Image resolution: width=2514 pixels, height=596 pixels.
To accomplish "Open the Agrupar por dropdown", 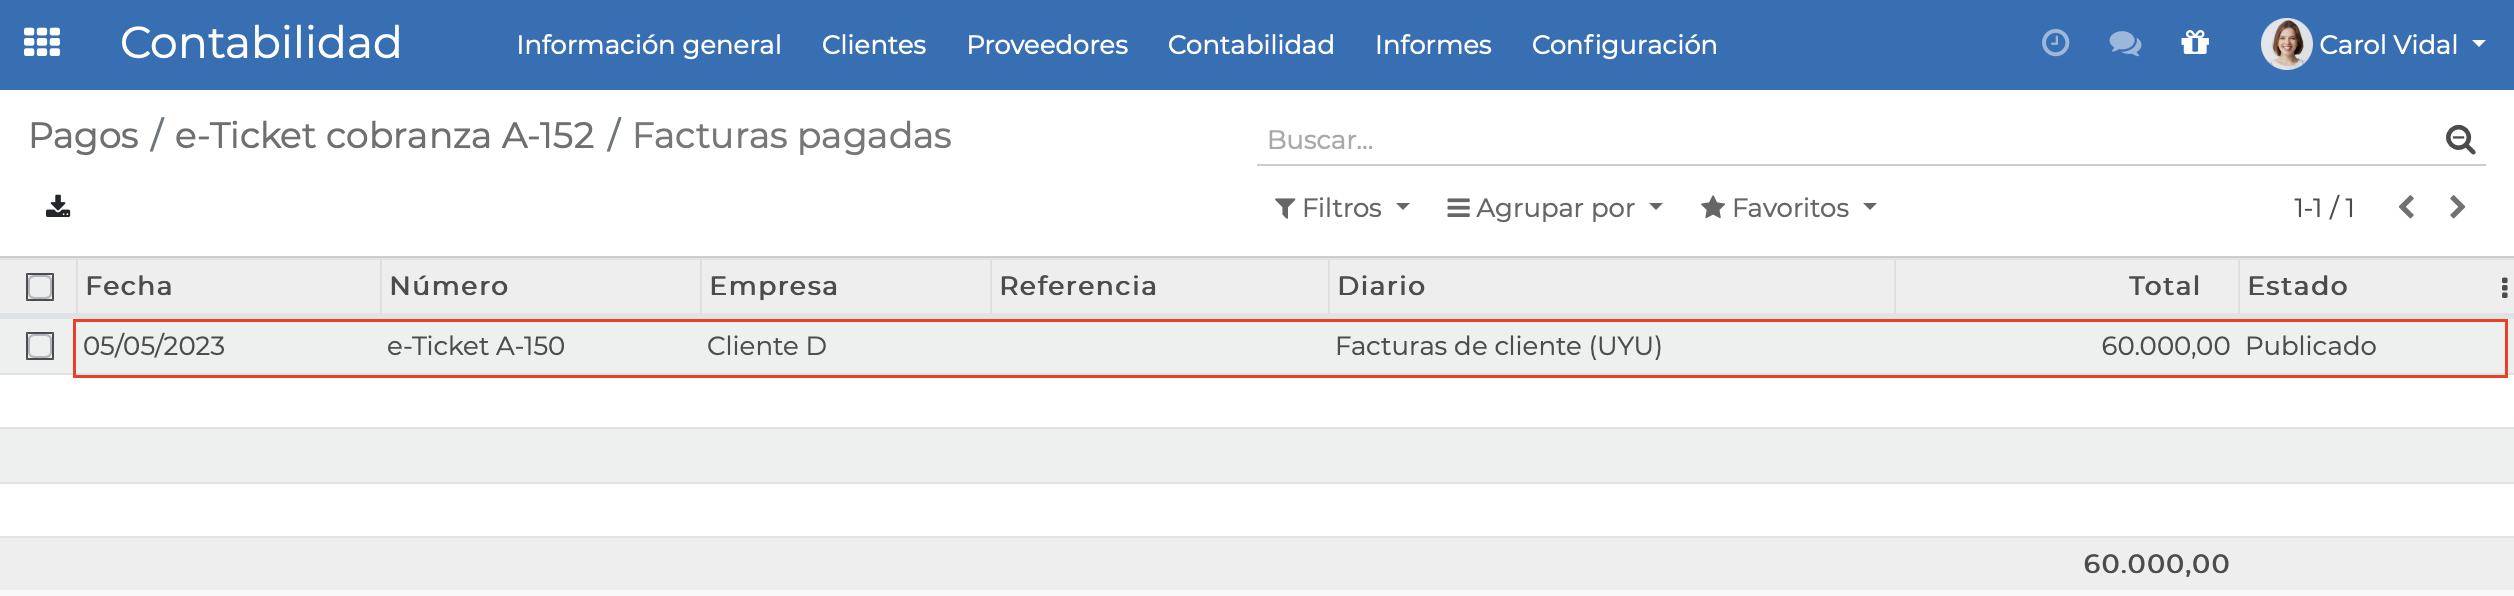I will [1553, 207].
